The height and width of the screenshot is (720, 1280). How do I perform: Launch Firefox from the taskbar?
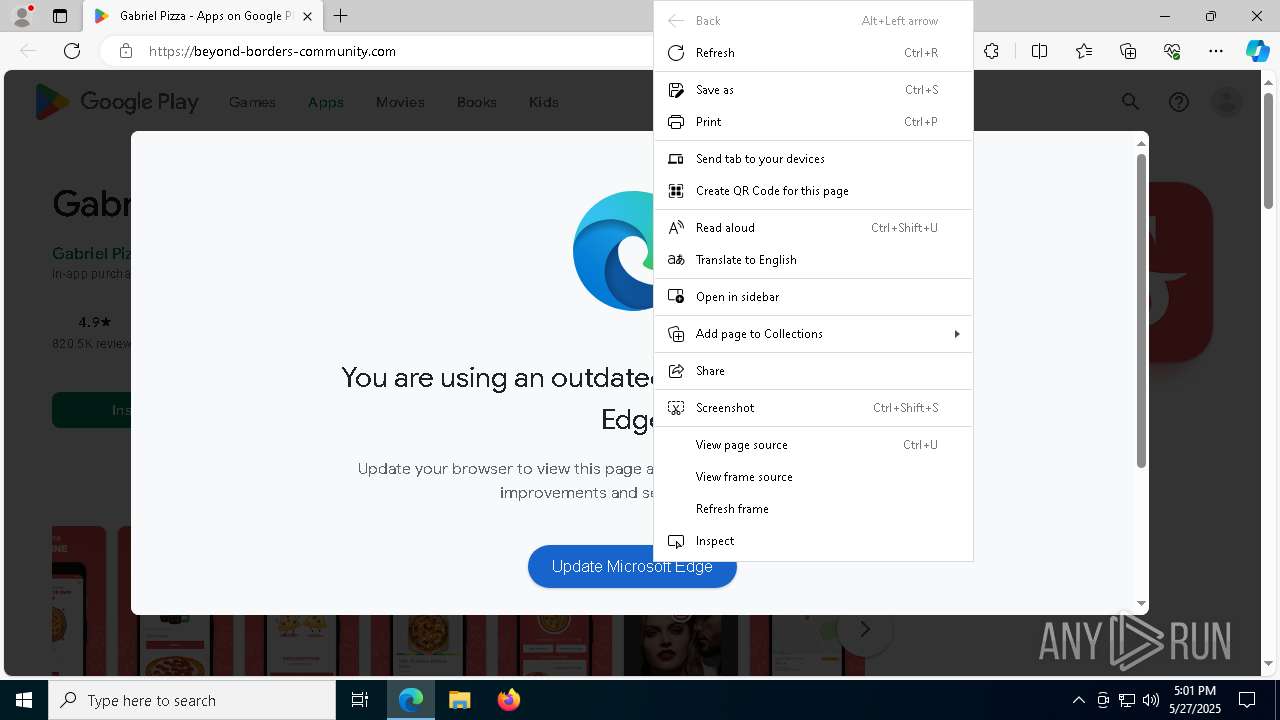[x=508, y=700]
